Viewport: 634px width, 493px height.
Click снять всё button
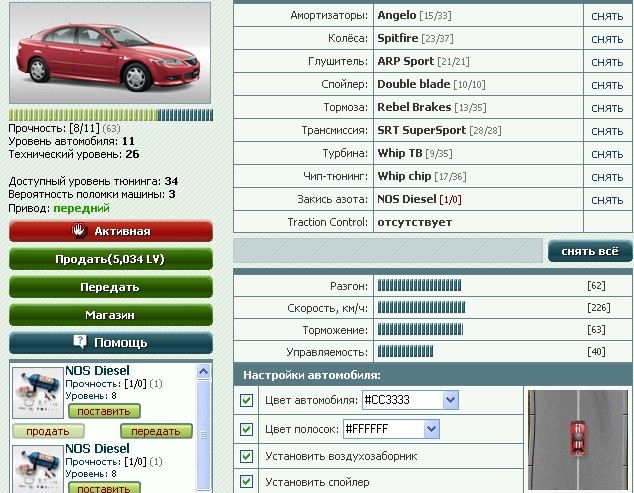click(590, 251)
